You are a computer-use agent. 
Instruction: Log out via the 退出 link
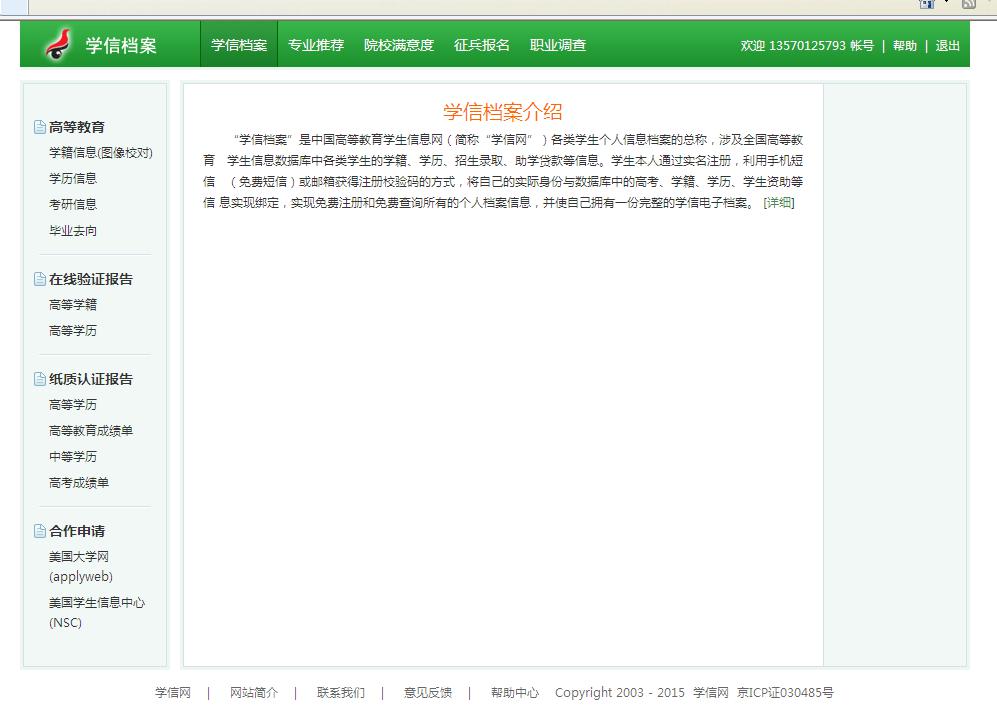pos(947,46)
